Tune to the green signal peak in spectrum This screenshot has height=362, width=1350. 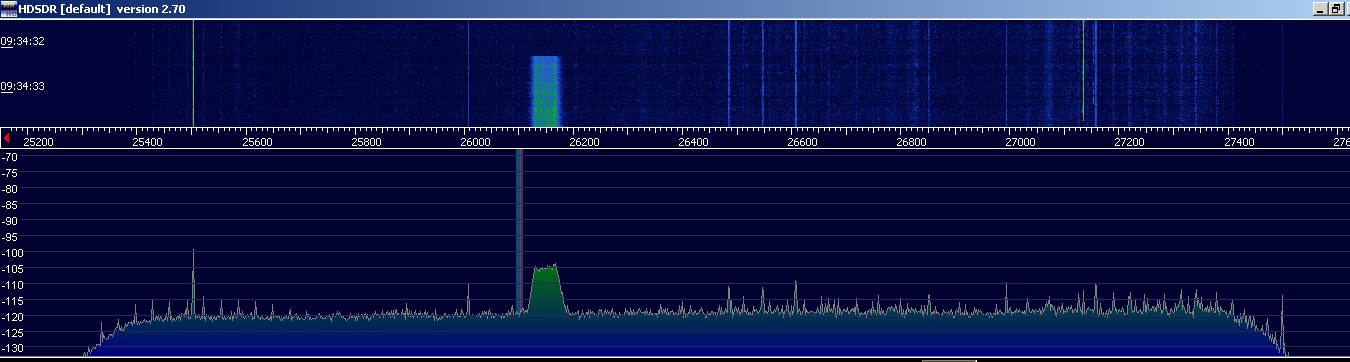click(546, 290)
